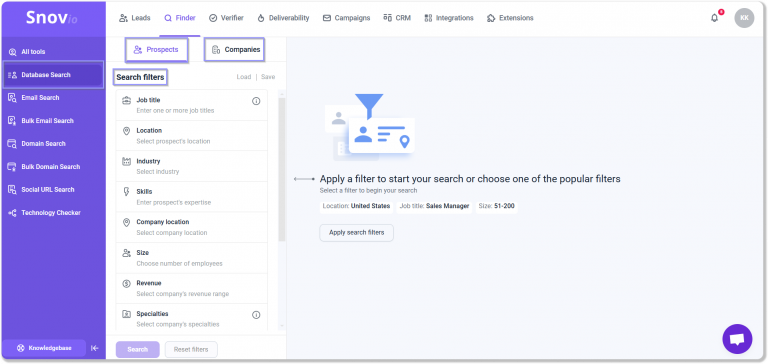The image size is (768, 364).
Task: Open Technology Checker in sidebar
Action: (53, 213)
